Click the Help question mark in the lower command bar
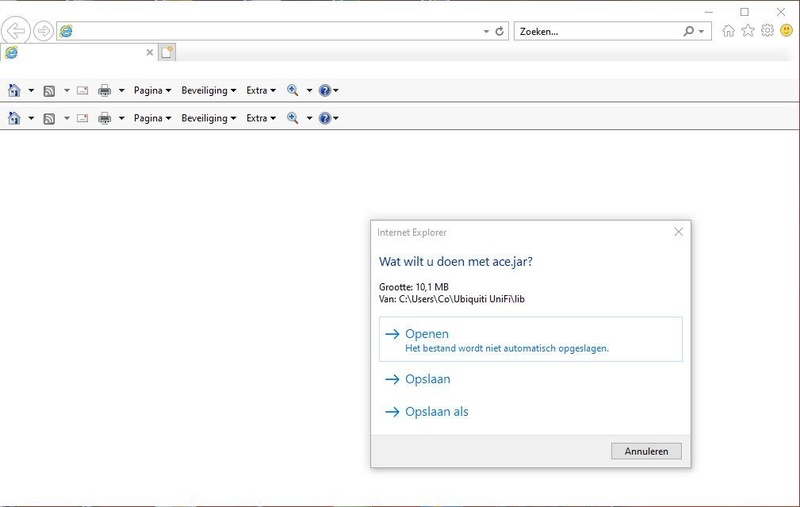800x507 pixels. tap(325, 118)
